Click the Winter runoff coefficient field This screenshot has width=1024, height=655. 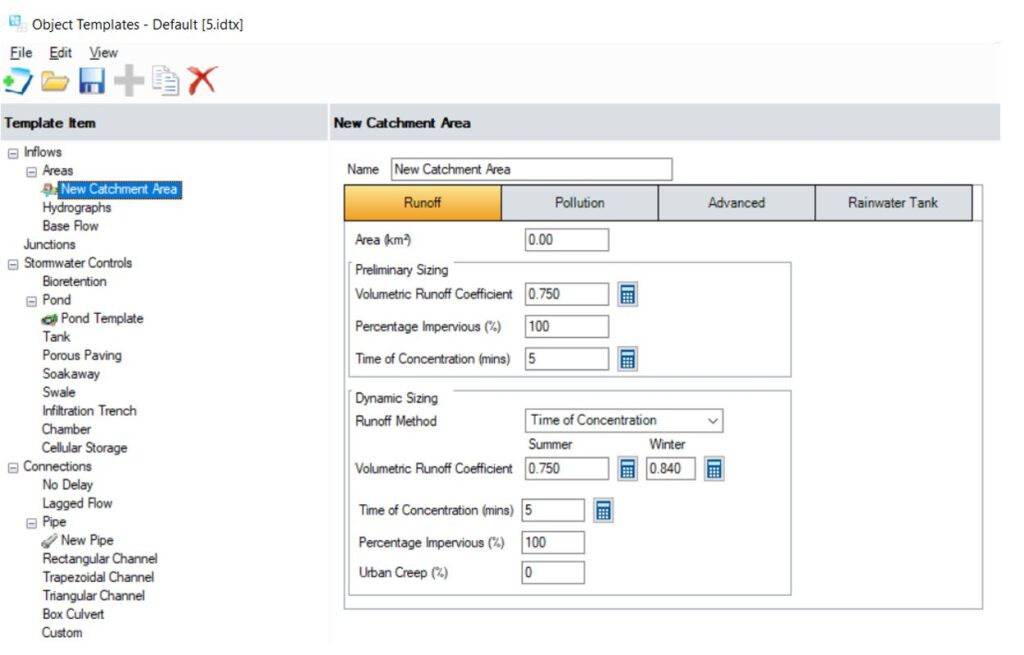click(671, 469)
